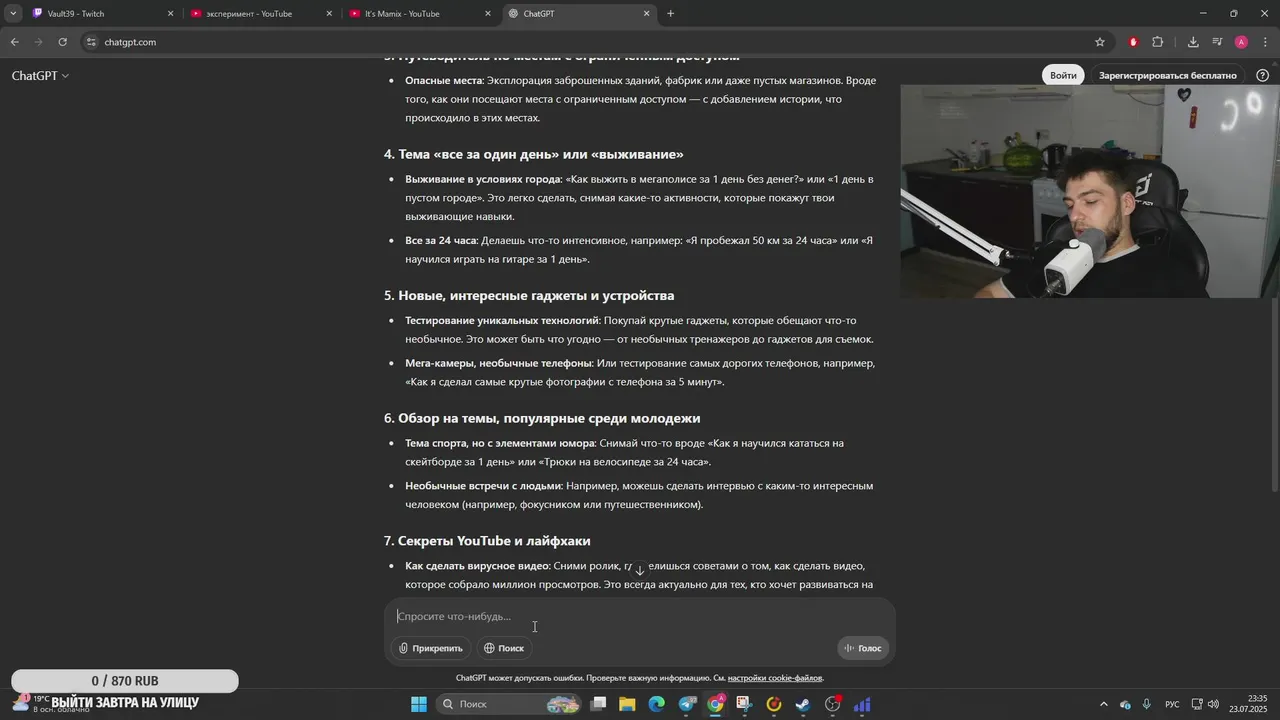Go back with the browser back arrow
This screenshot has width=1280, height=720.
[14, 42]
